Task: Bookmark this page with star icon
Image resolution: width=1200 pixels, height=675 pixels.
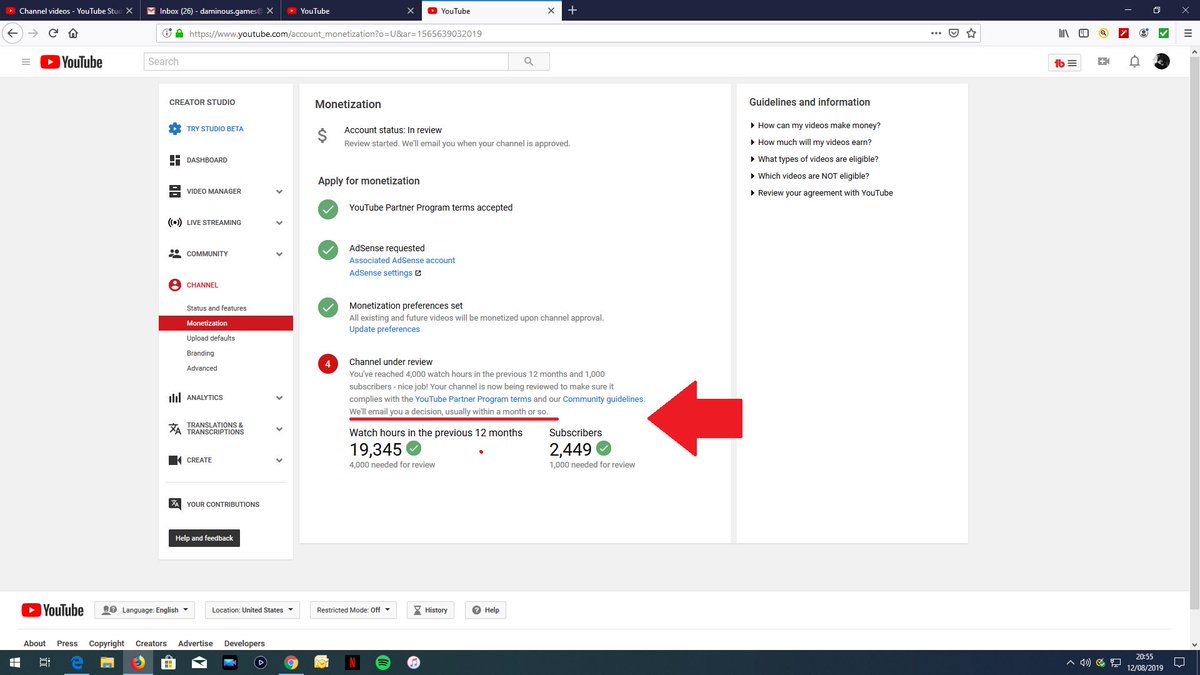Action: [972, 32]
